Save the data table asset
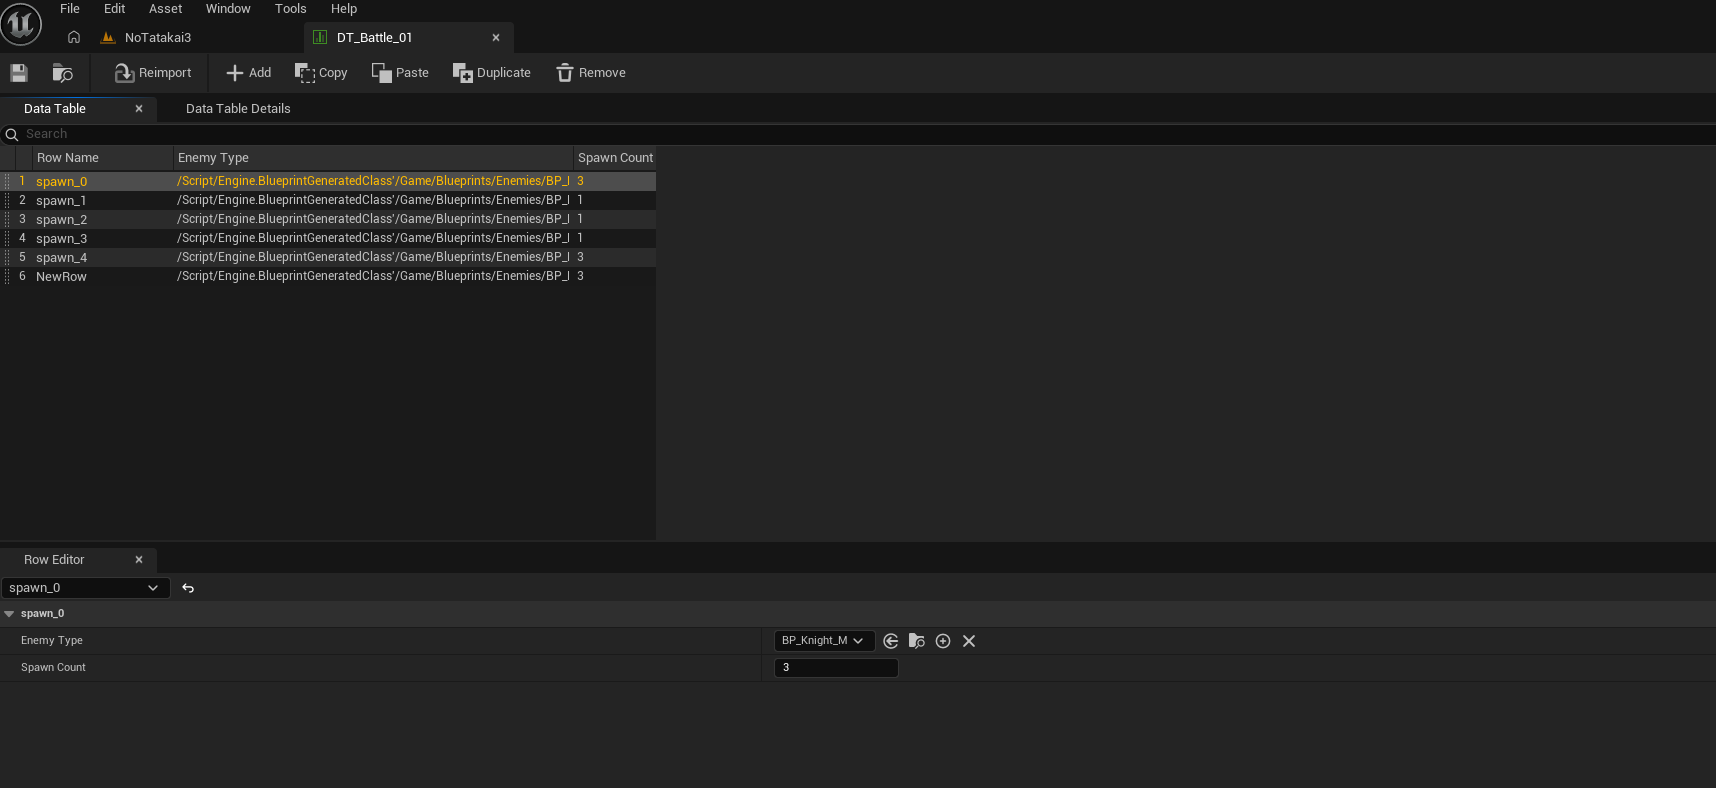The image size is (1716, 788). click(19, 73)
